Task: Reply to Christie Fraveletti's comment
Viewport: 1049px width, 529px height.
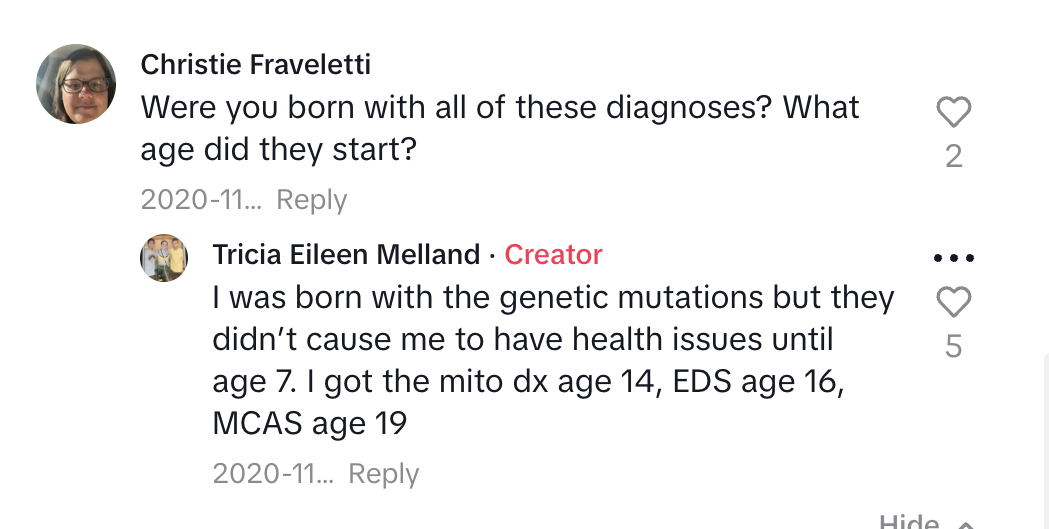Action: [x=312, y=199]
